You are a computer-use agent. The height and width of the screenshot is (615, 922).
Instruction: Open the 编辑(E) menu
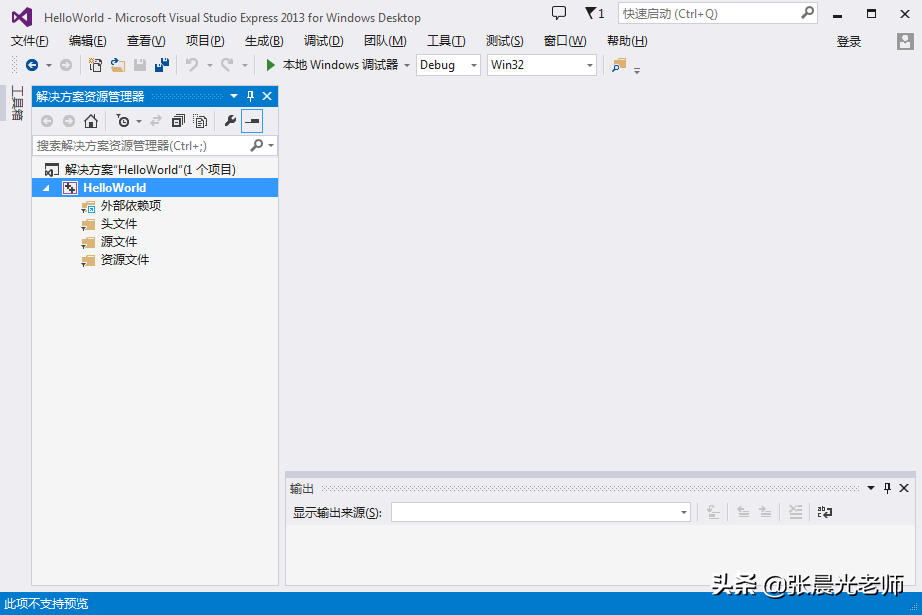[88, 41]
